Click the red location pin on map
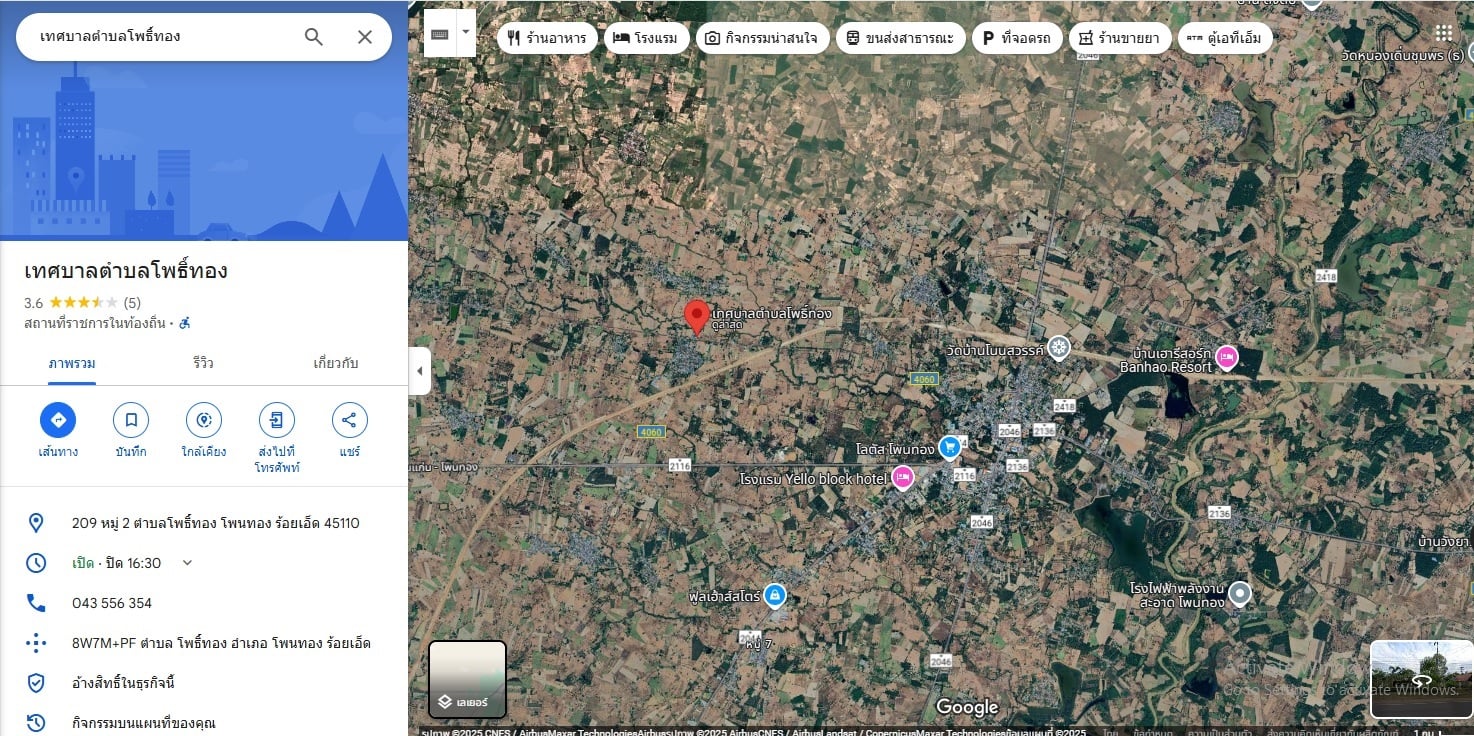The image size is (1474, 736). [696, 316]
